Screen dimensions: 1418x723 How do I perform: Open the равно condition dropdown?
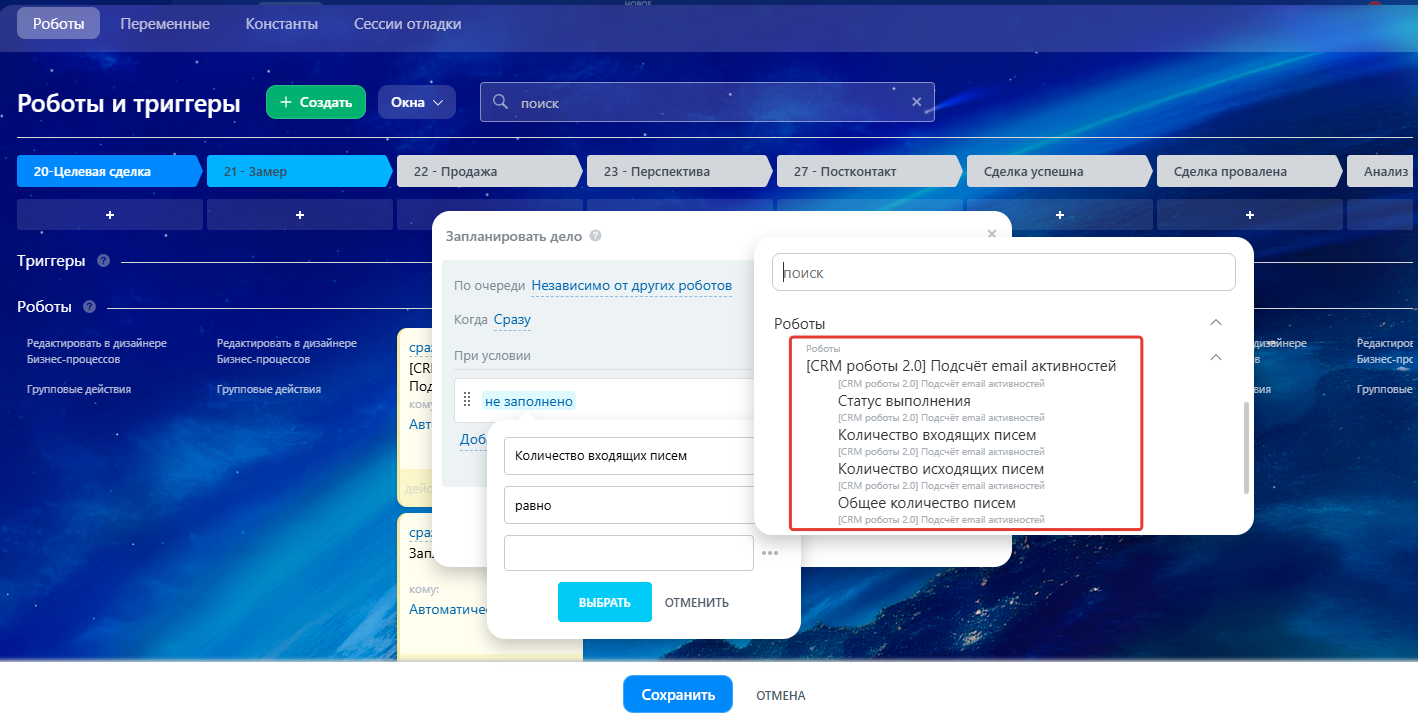[x=628, y=505]
